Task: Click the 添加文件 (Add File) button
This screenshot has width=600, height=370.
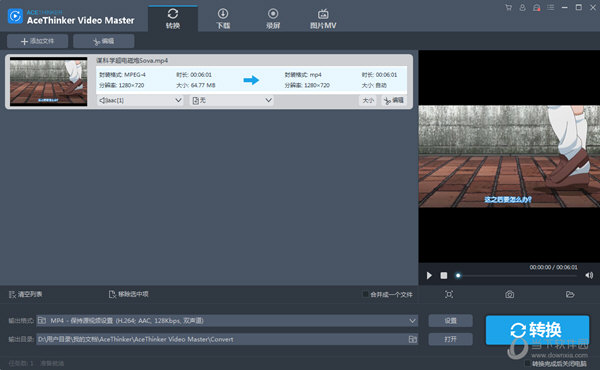Action: pyautogui.click(x=38, y=41)
